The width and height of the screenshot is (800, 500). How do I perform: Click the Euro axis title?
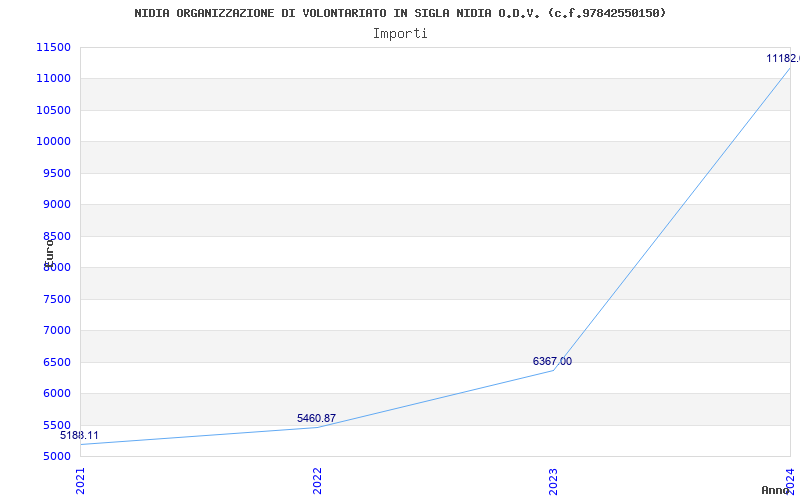click(48, 254)
